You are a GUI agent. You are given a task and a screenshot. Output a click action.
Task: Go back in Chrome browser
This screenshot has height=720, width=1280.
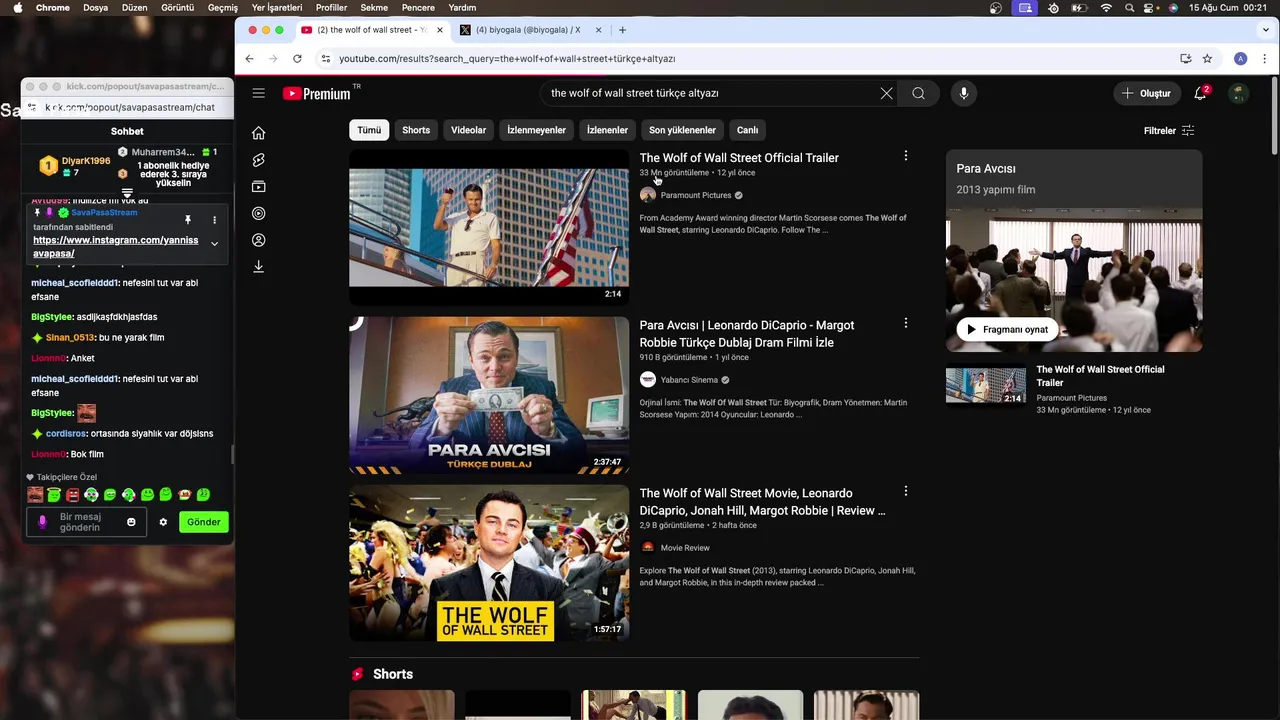250,59
